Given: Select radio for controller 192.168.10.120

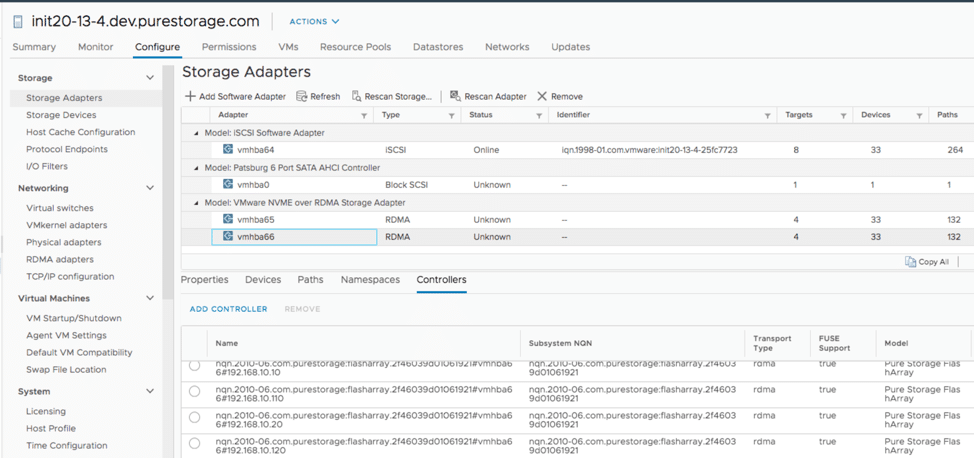Looking at the screenshot, I should tap(194, 443).
